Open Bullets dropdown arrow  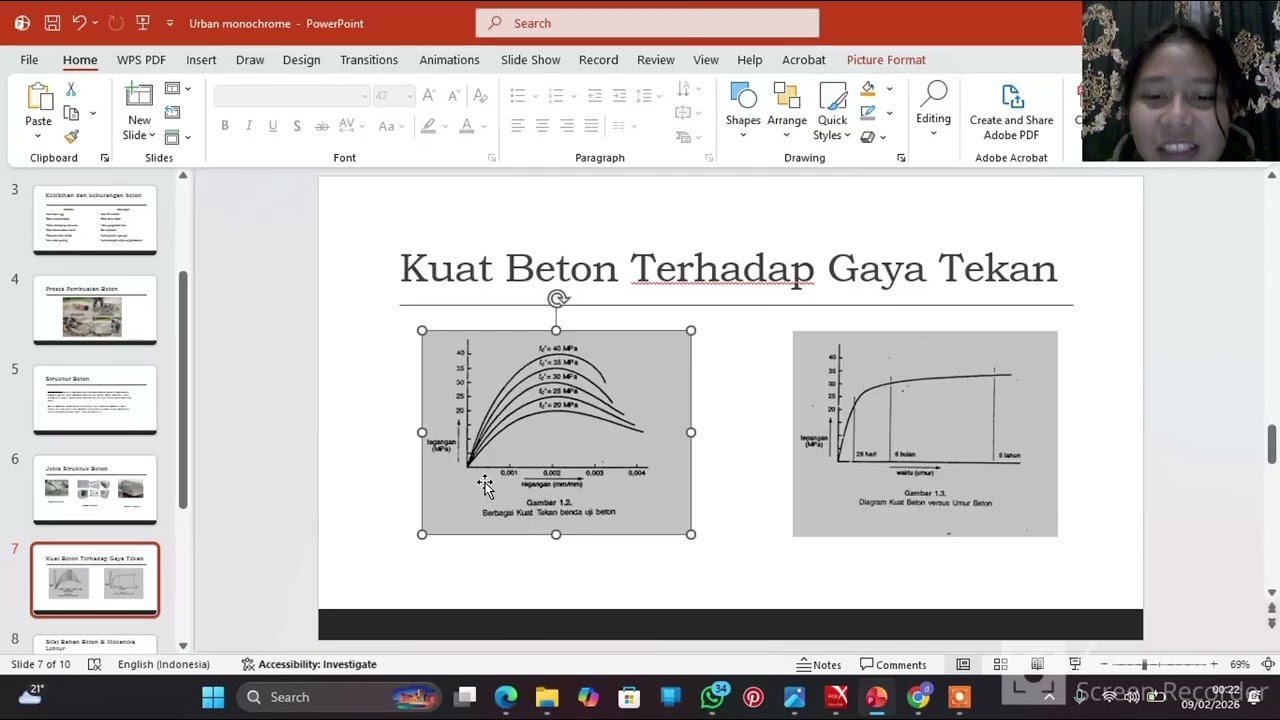click(x=536, y=96)
